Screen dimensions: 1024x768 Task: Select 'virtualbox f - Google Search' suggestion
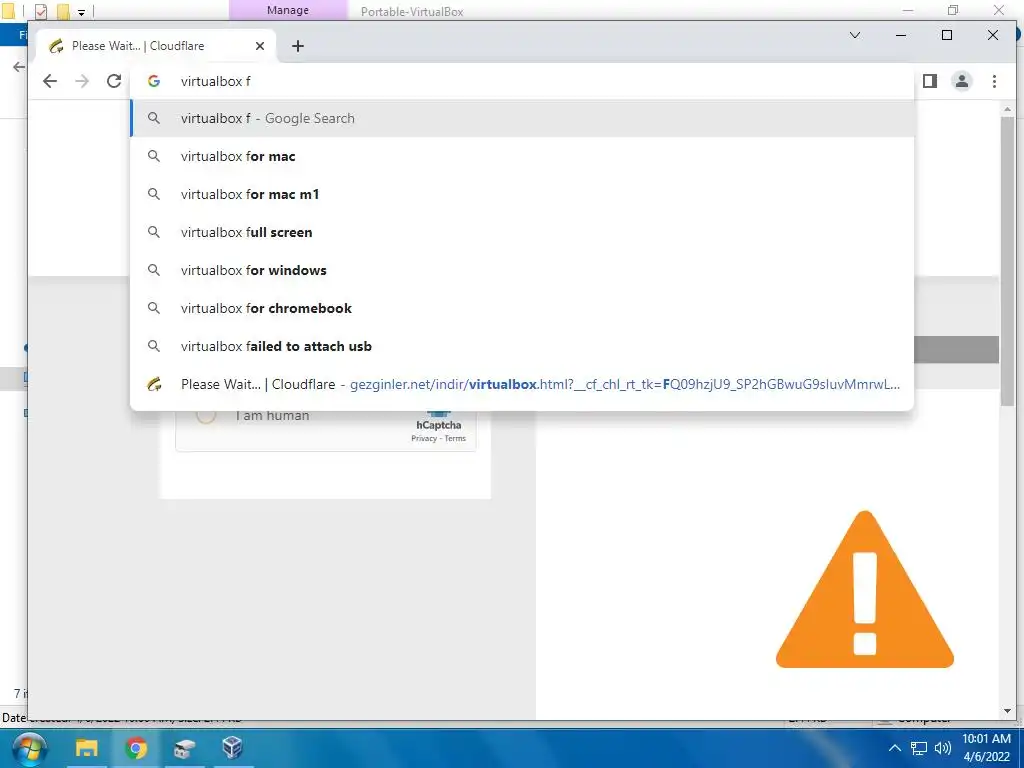click(522, 118)
